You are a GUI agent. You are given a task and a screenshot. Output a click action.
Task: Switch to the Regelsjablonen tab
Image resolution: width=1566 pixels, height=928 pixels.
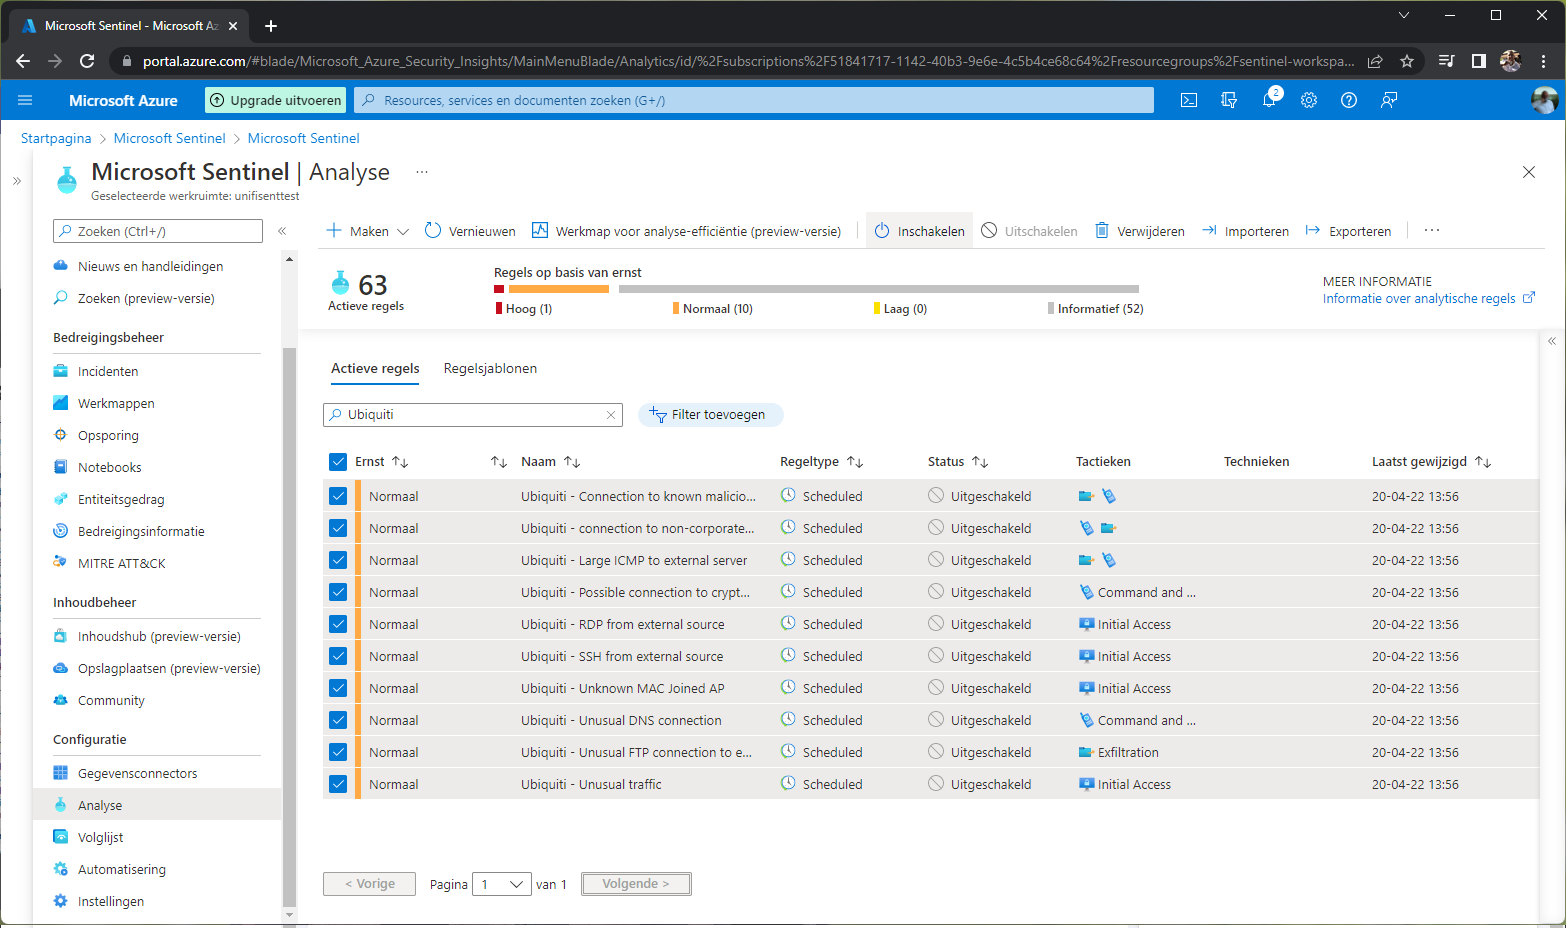pos(490,368)
